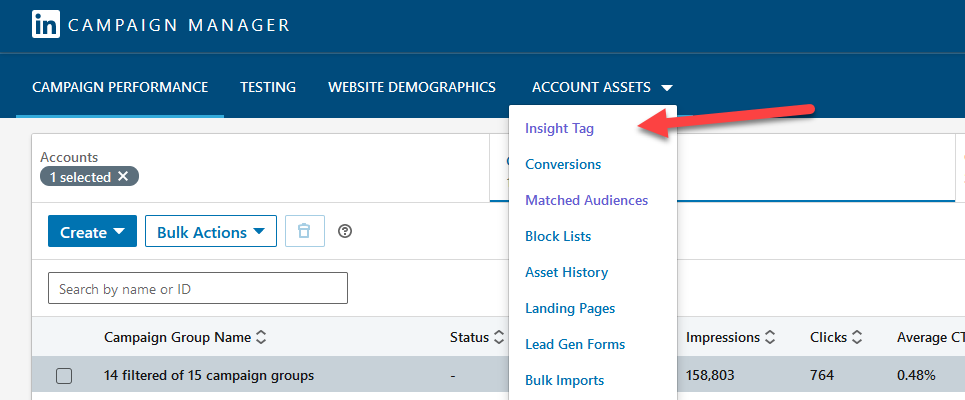Go to Campaign Performance tab
The width and height of the screenshot is (965, 400).
pos(120,87)
